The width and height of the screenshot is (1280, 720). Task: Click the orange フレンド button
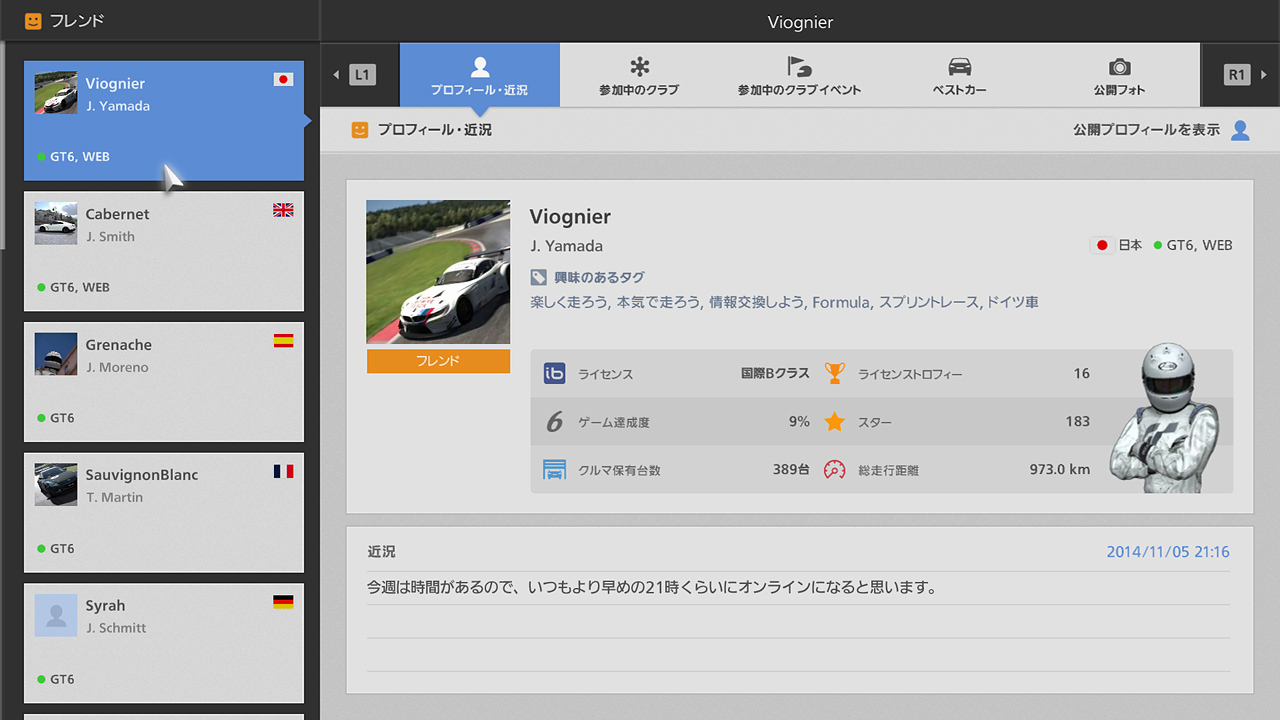438,361
